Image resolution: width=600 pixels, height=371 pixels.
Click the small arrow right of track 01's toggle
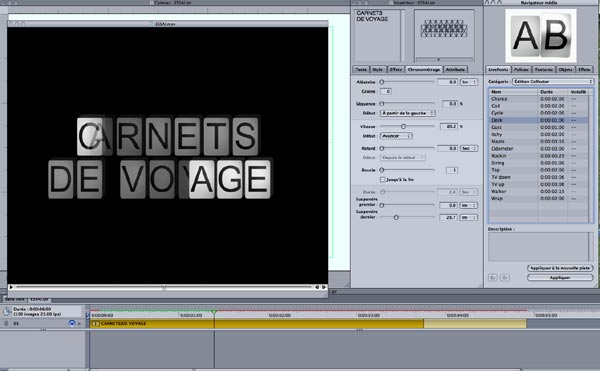click(x=80, y=324)
